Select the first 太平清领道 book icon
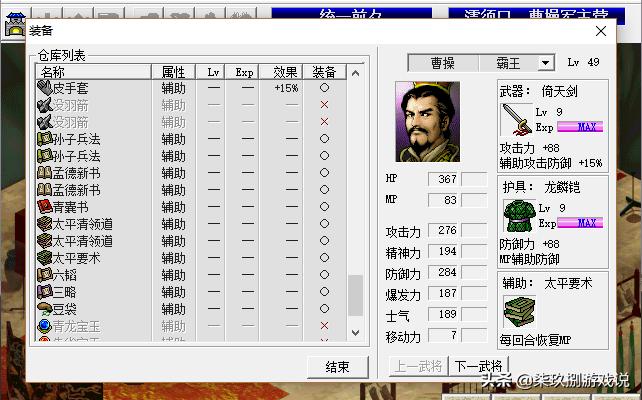The height and width of the screenshot is (400, 642). pos(44,224)
